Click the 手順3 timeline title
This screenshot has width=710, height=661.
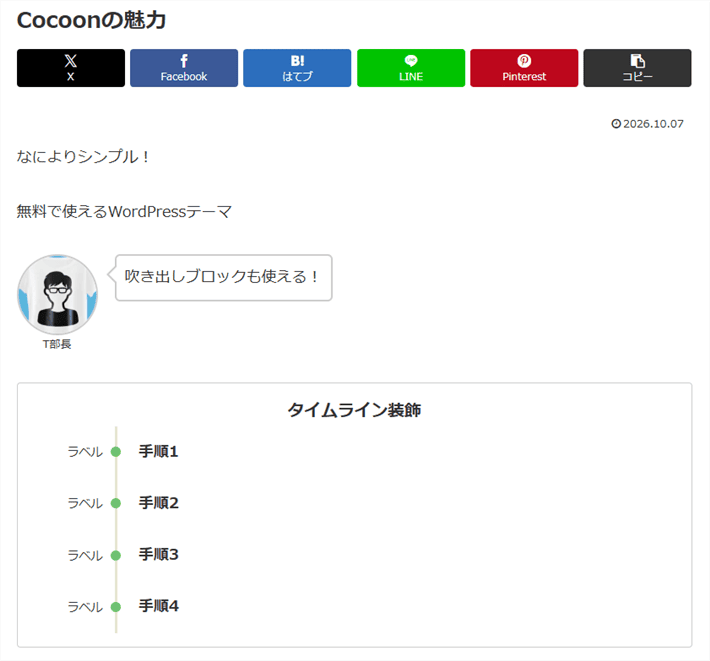pyautogui.click(x=158, y=555)
